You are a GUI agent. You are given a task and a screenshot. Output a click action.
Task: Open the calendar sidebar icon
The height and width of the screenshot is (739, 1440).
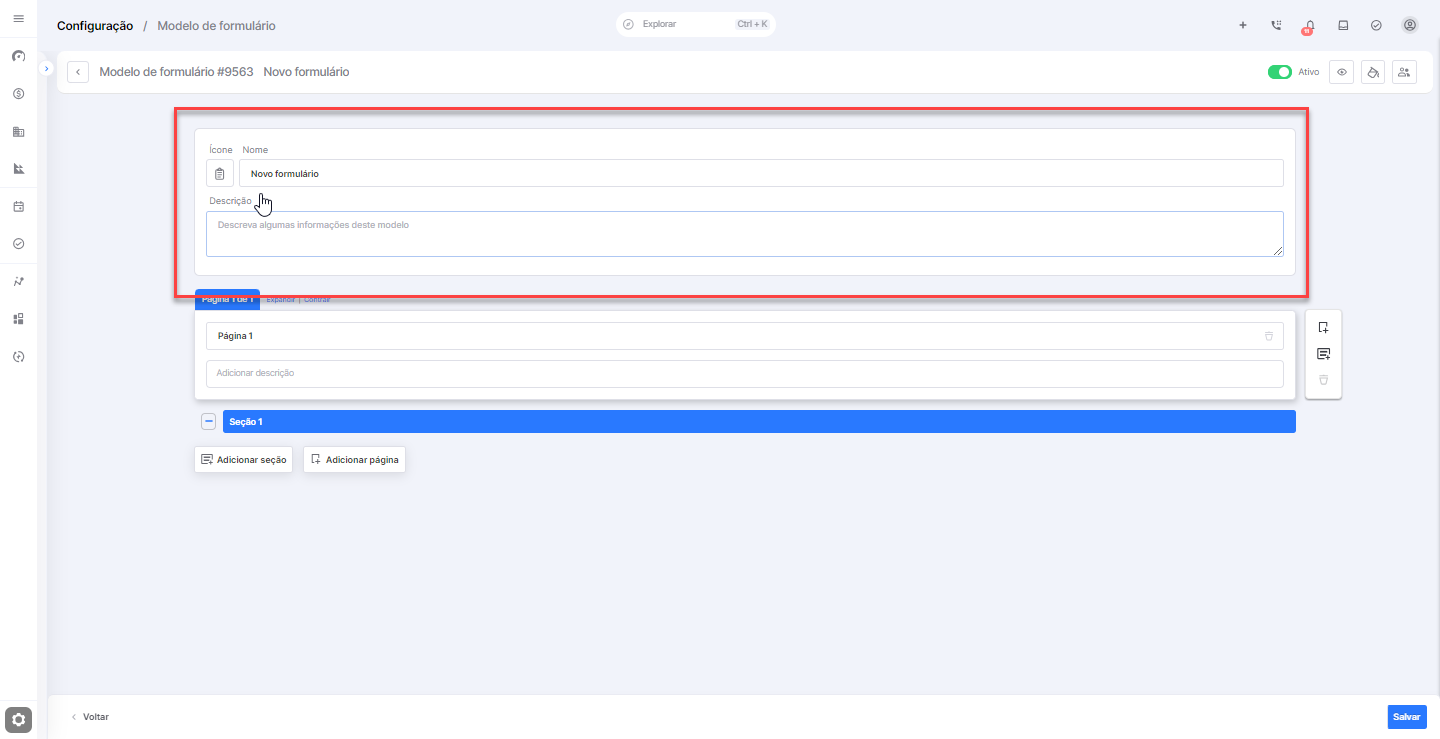18,207
